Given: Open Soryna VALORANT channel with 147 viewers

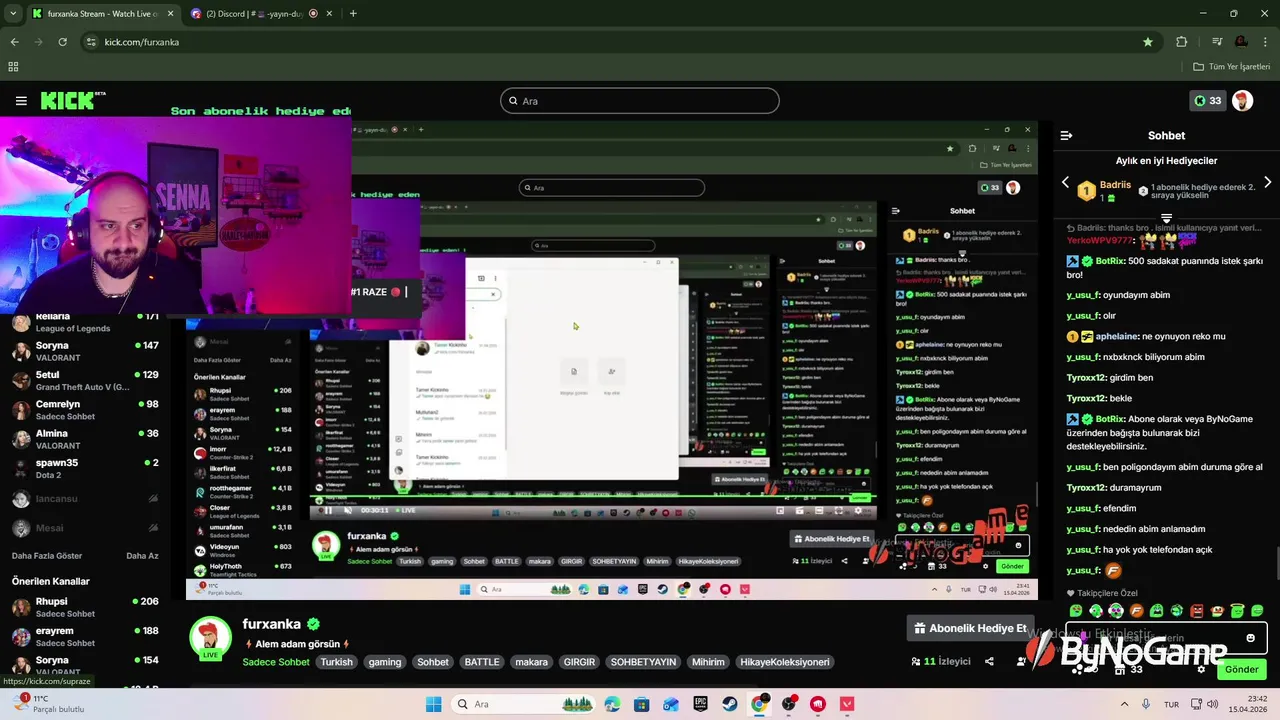Looking at the screenshot, I should [85, 351].
